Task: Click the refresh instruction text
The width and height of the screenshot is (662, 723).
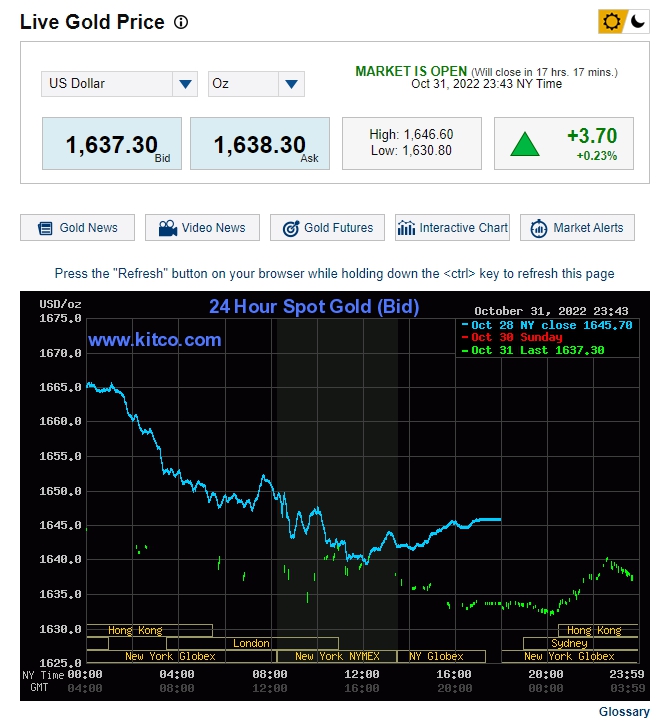Action: [x=334, y=273]
